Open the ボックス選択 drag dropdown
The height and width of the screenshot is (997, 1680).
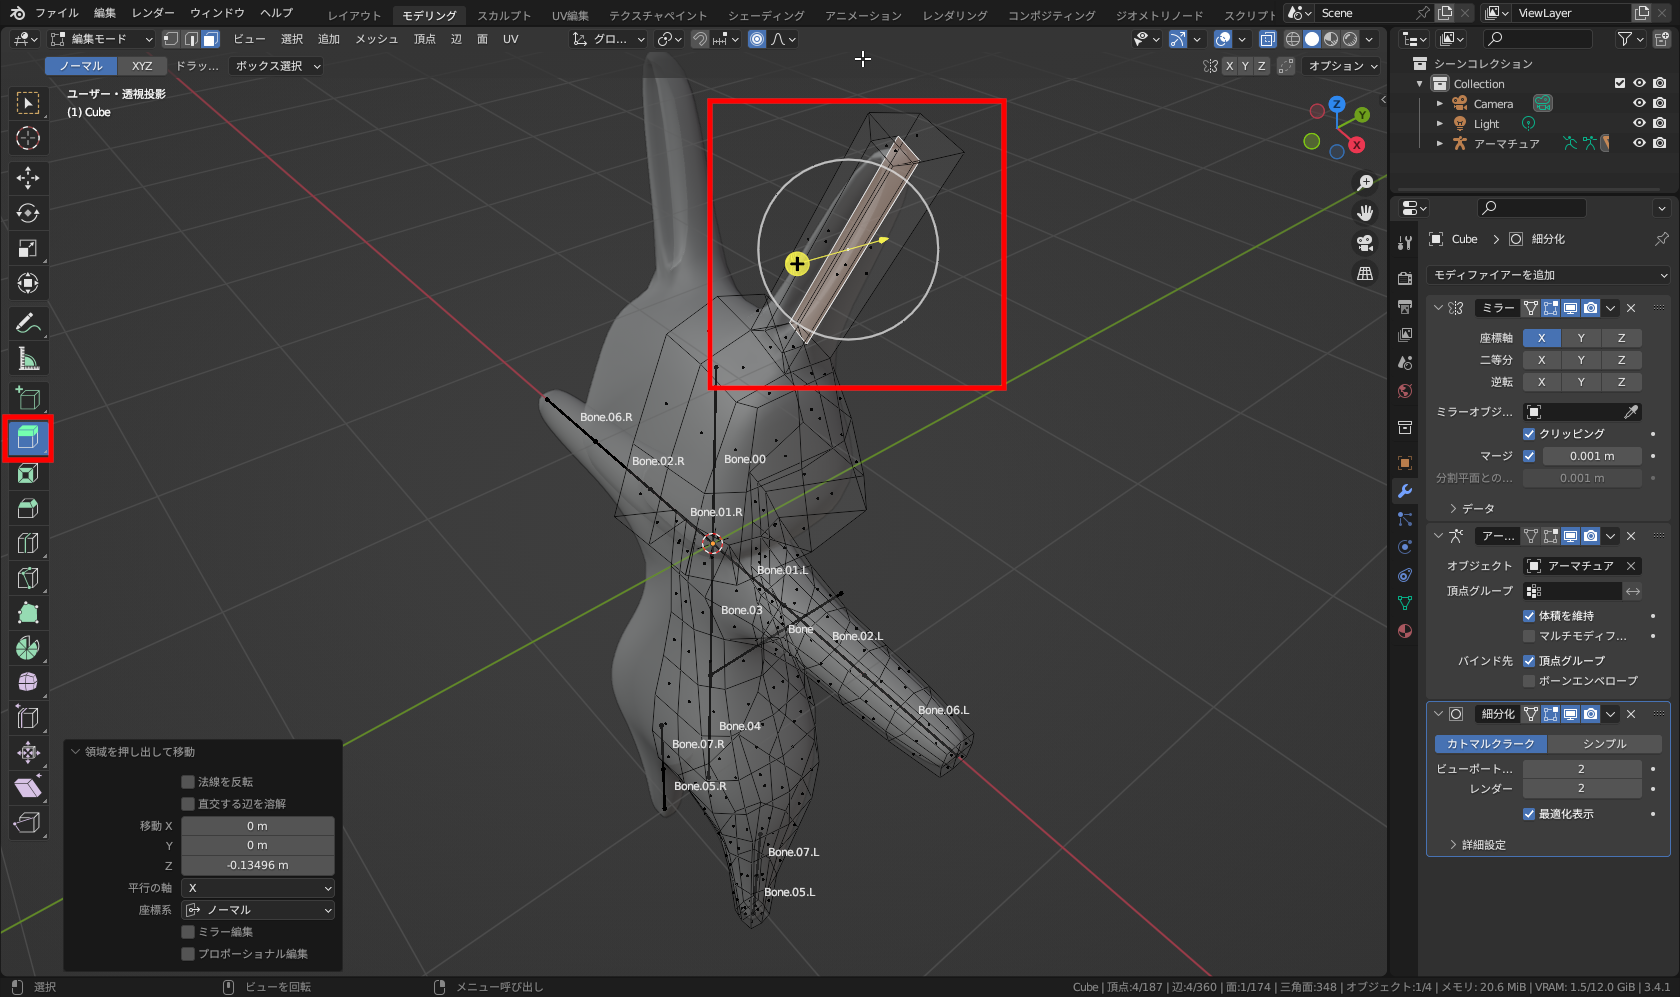[x=277, y=66]
